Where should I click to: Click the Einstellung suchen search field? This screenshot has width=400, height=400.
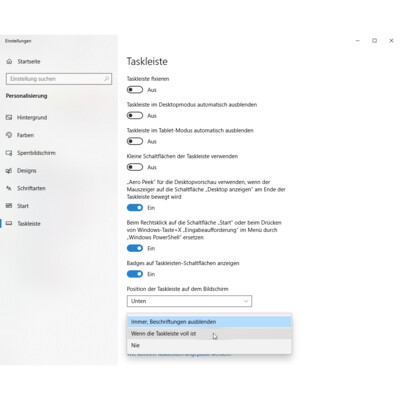click(x=59, y=79)
